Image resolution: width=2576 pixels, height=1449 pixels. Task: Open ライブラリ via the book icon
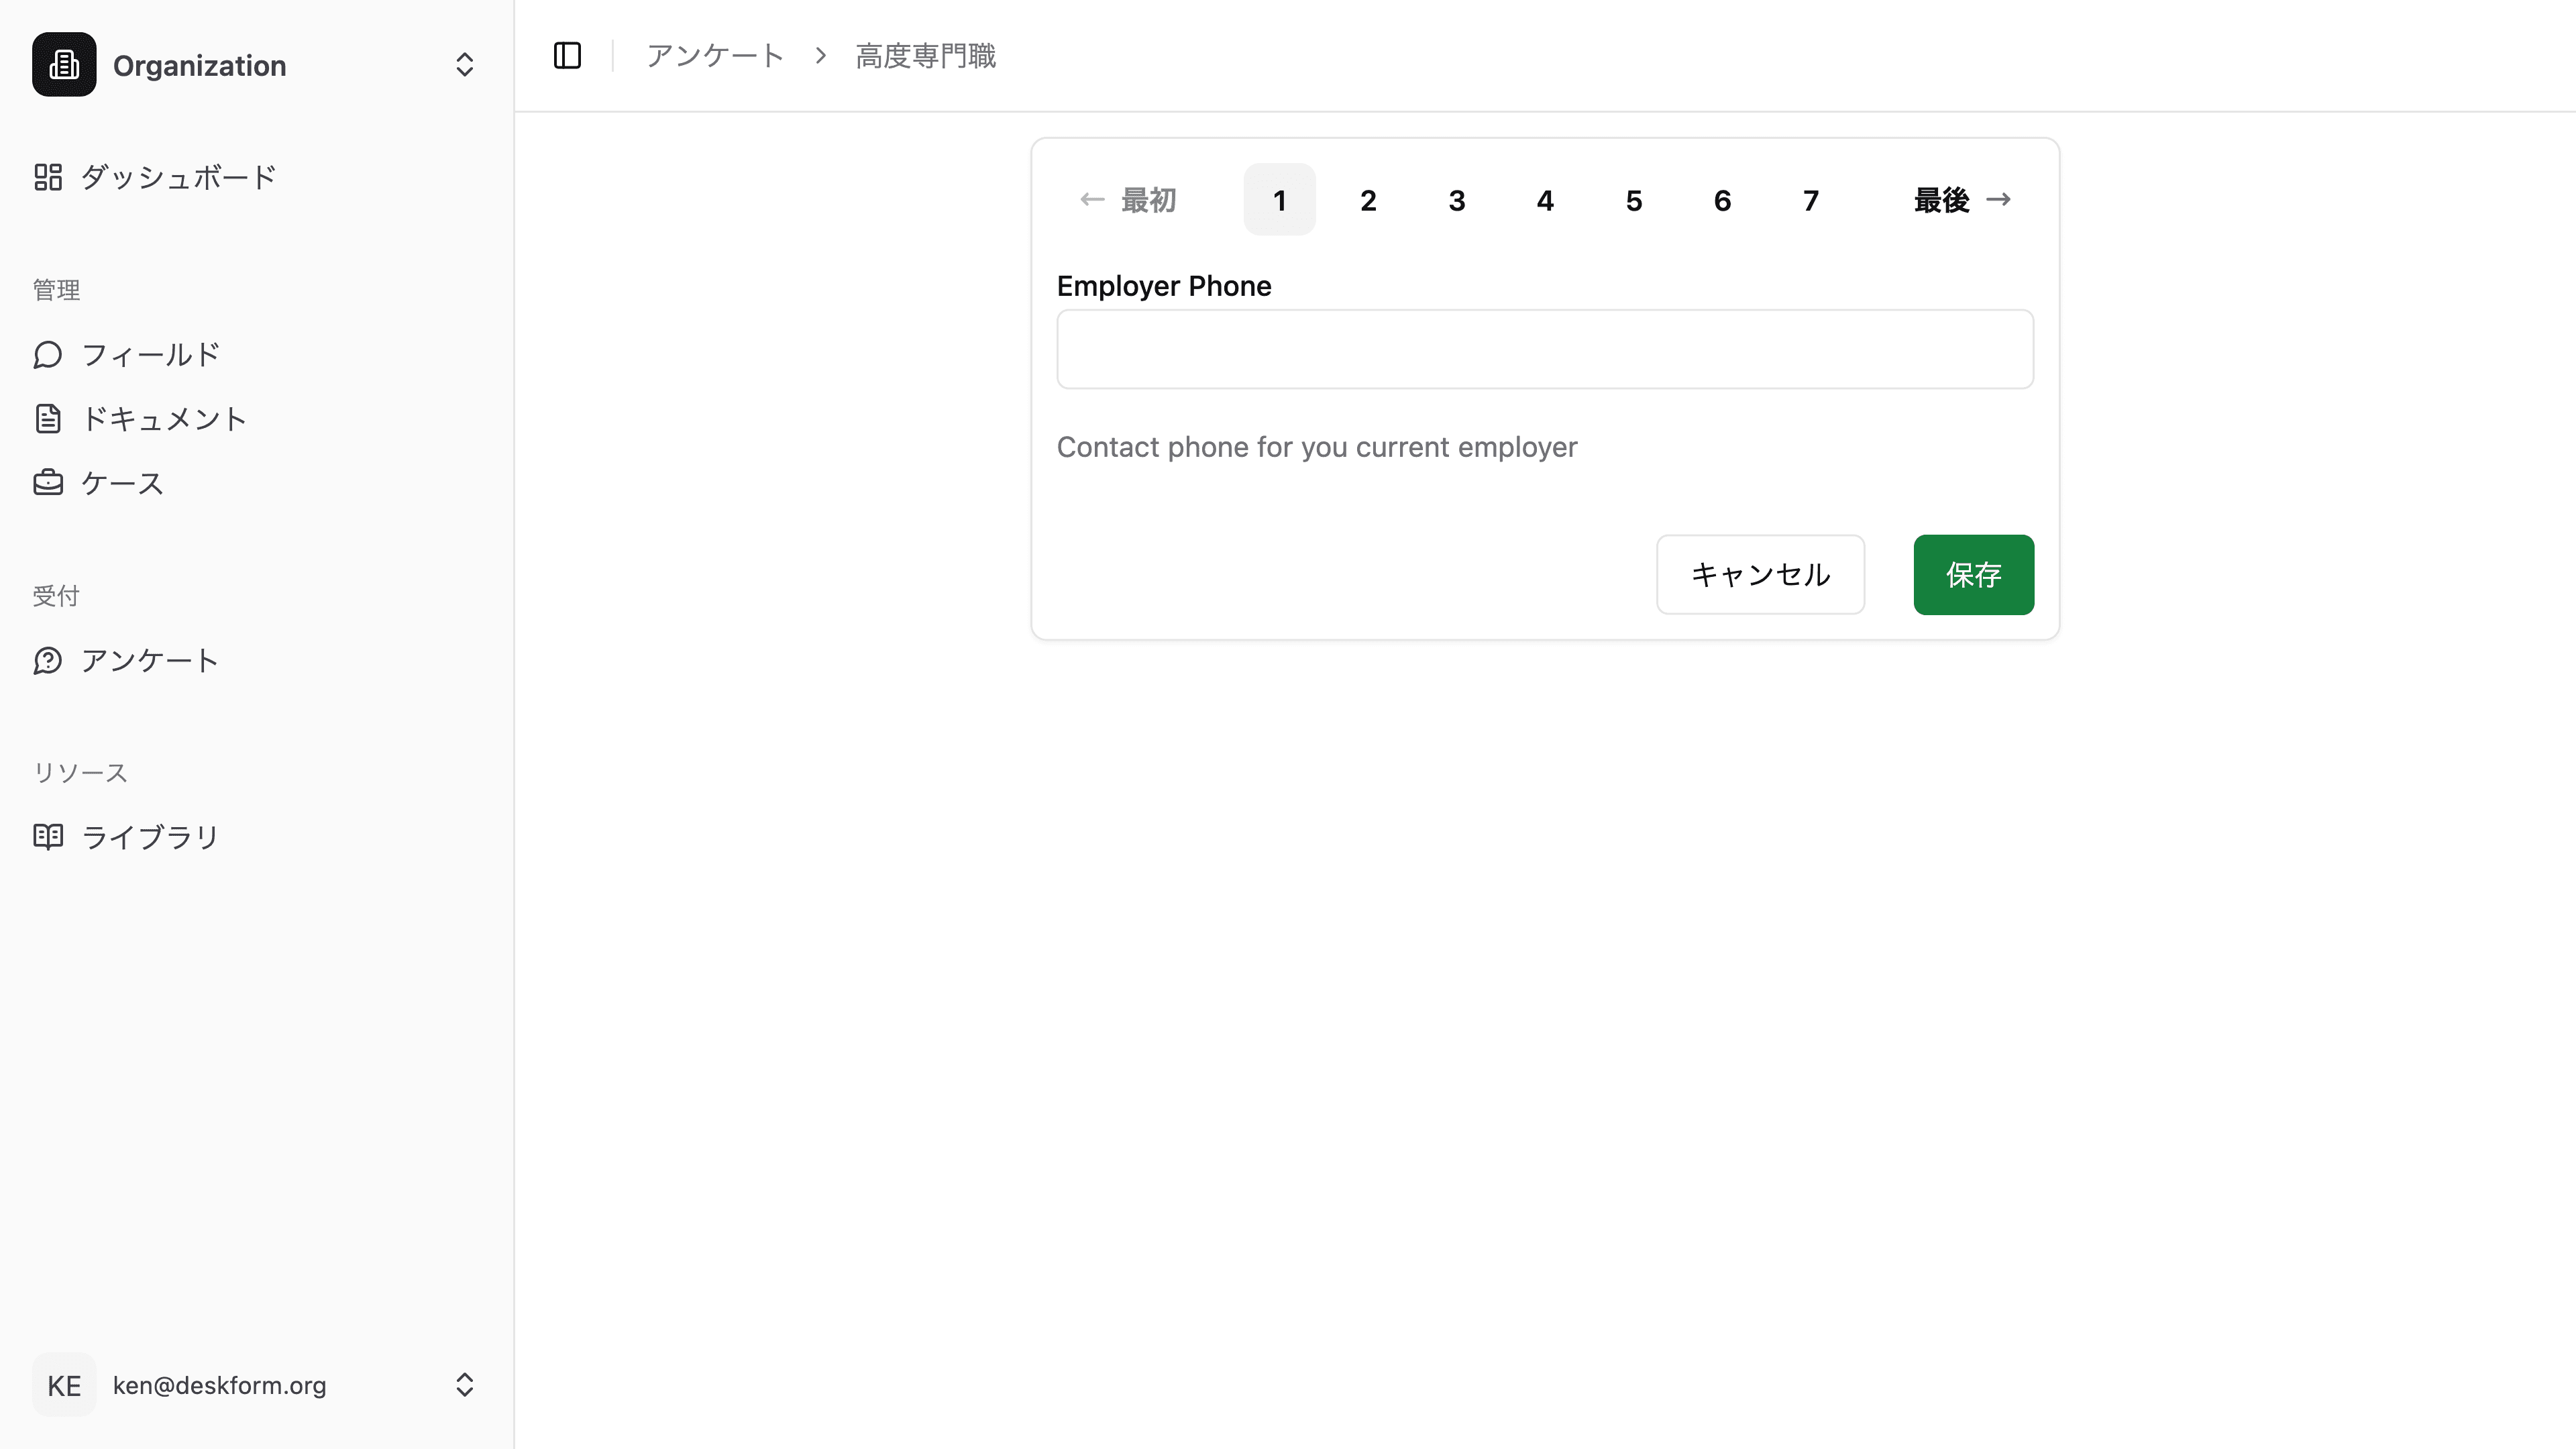[x=48, y=836]
